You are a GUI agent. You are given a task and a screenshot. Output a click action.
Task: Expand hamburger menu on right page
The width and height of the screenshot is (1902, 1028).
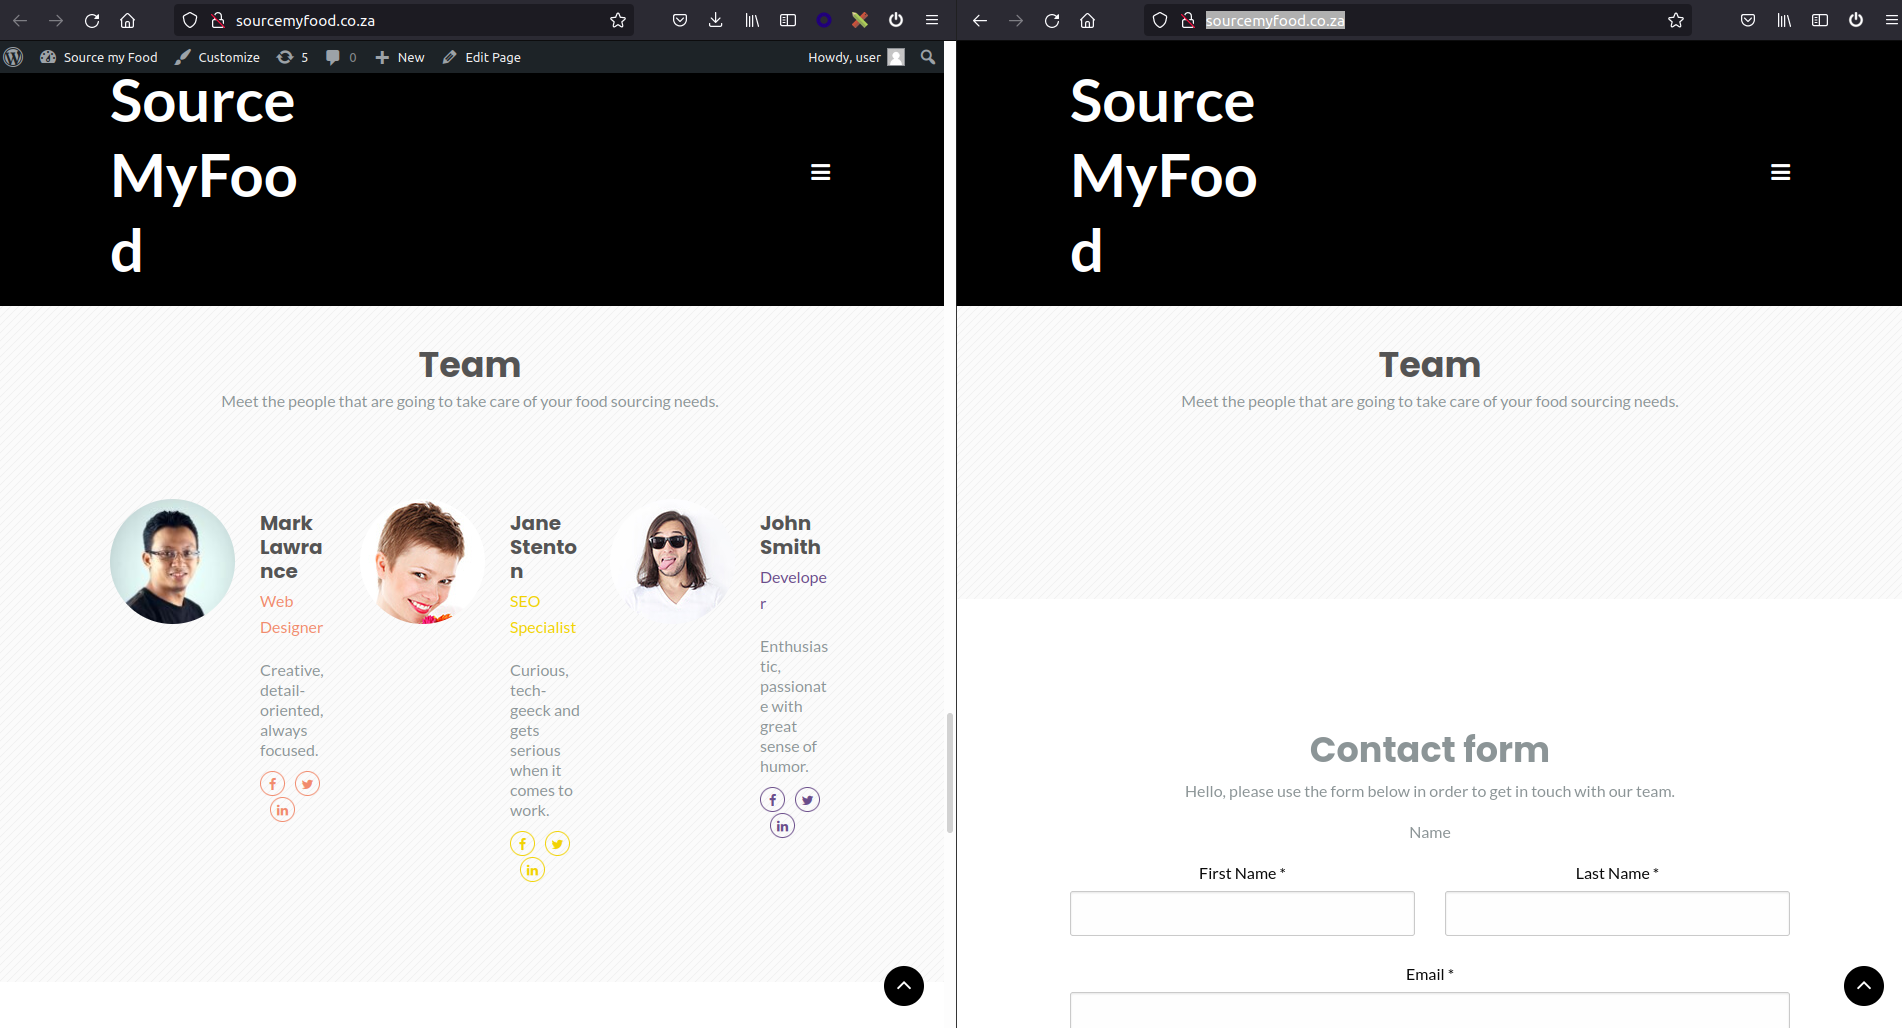click(x=1780, y=173)
